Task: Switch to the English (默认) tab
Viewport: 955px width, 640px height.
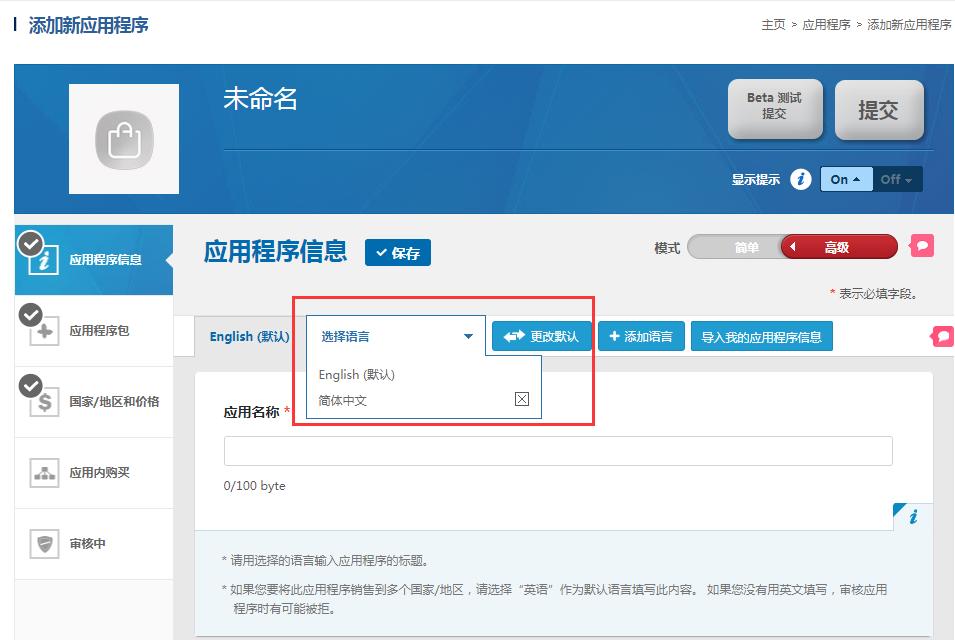Action: [248, 337]
